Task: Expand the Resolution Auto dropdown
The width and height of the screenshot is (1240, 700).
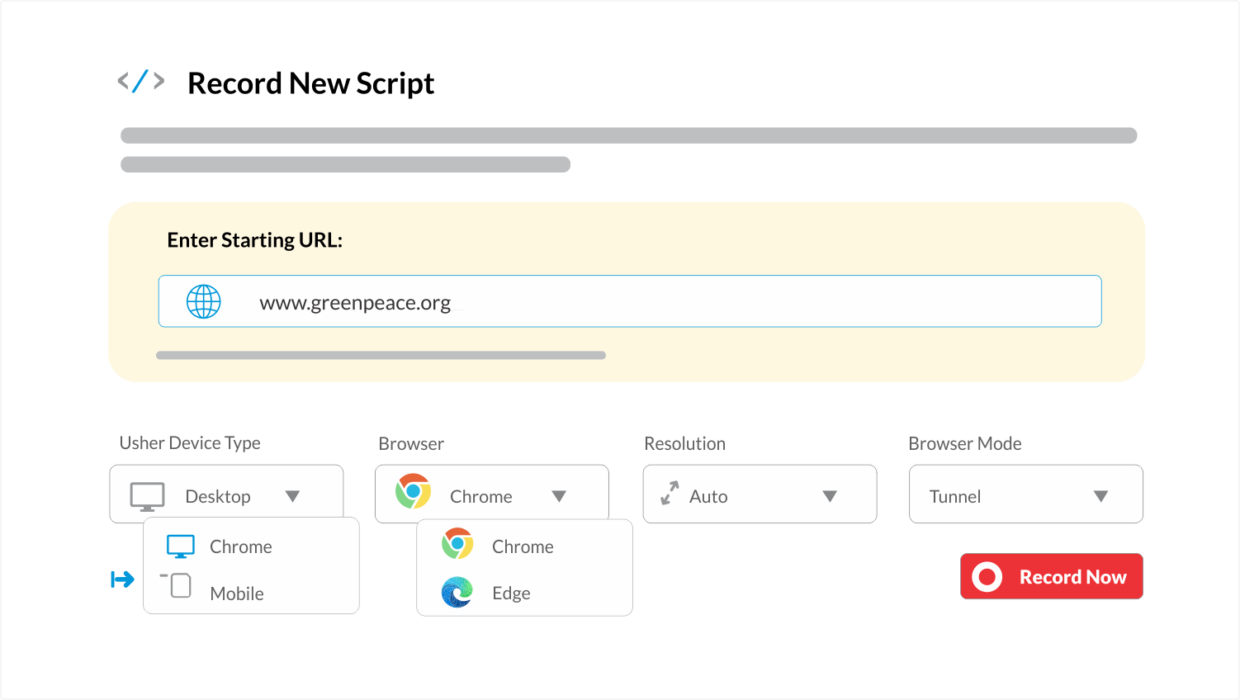Action: coord(760,494)
